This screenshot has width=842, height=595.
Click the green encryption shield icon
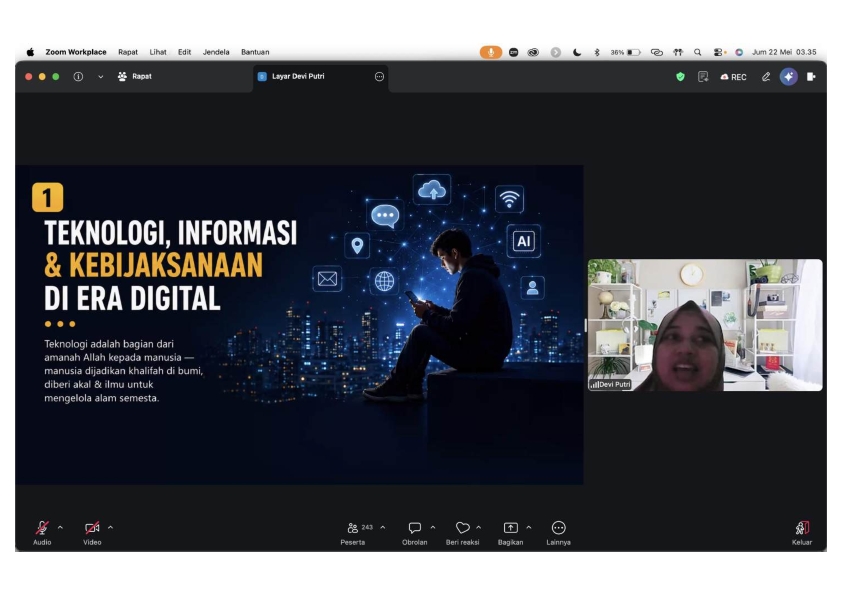point(680,77)
